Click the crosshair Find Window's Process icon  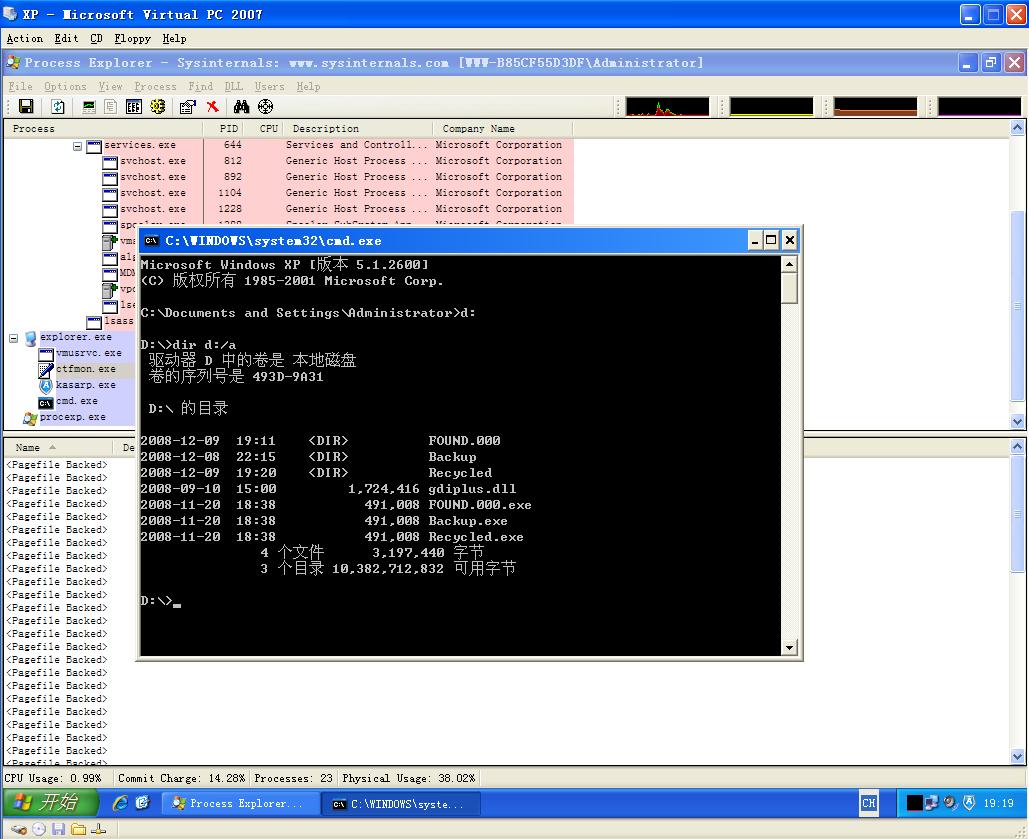tap(265, 106)
